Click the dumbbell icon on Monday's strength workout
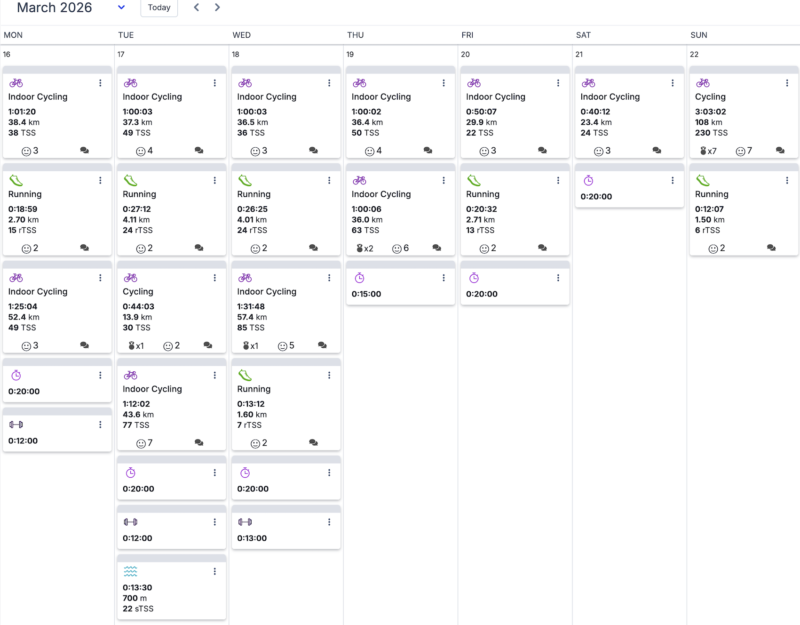The image size is (800, 625). tap(16, 425)
